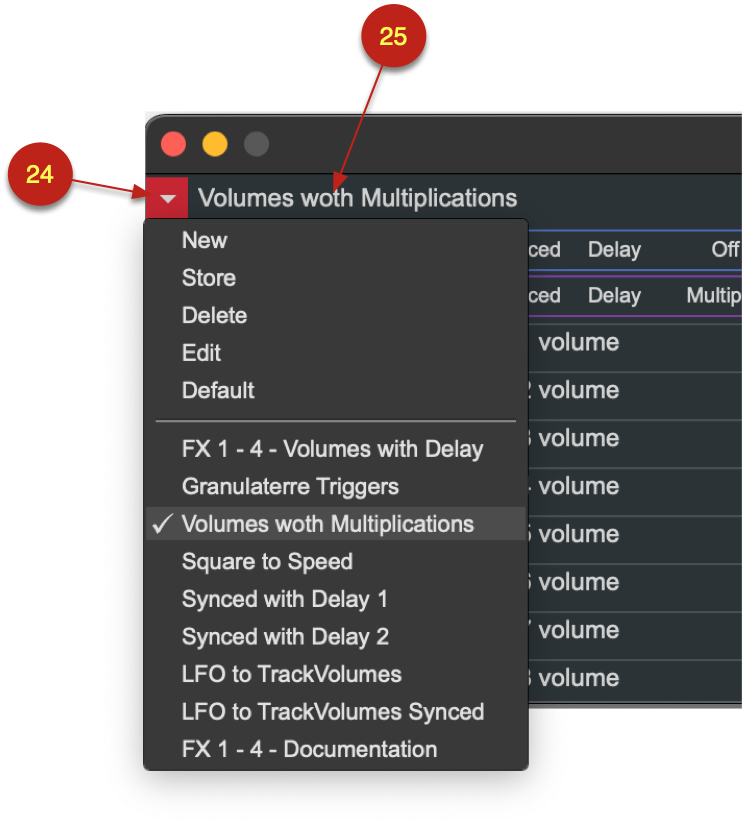Load the Square to Speed preset

pos(267,561)
